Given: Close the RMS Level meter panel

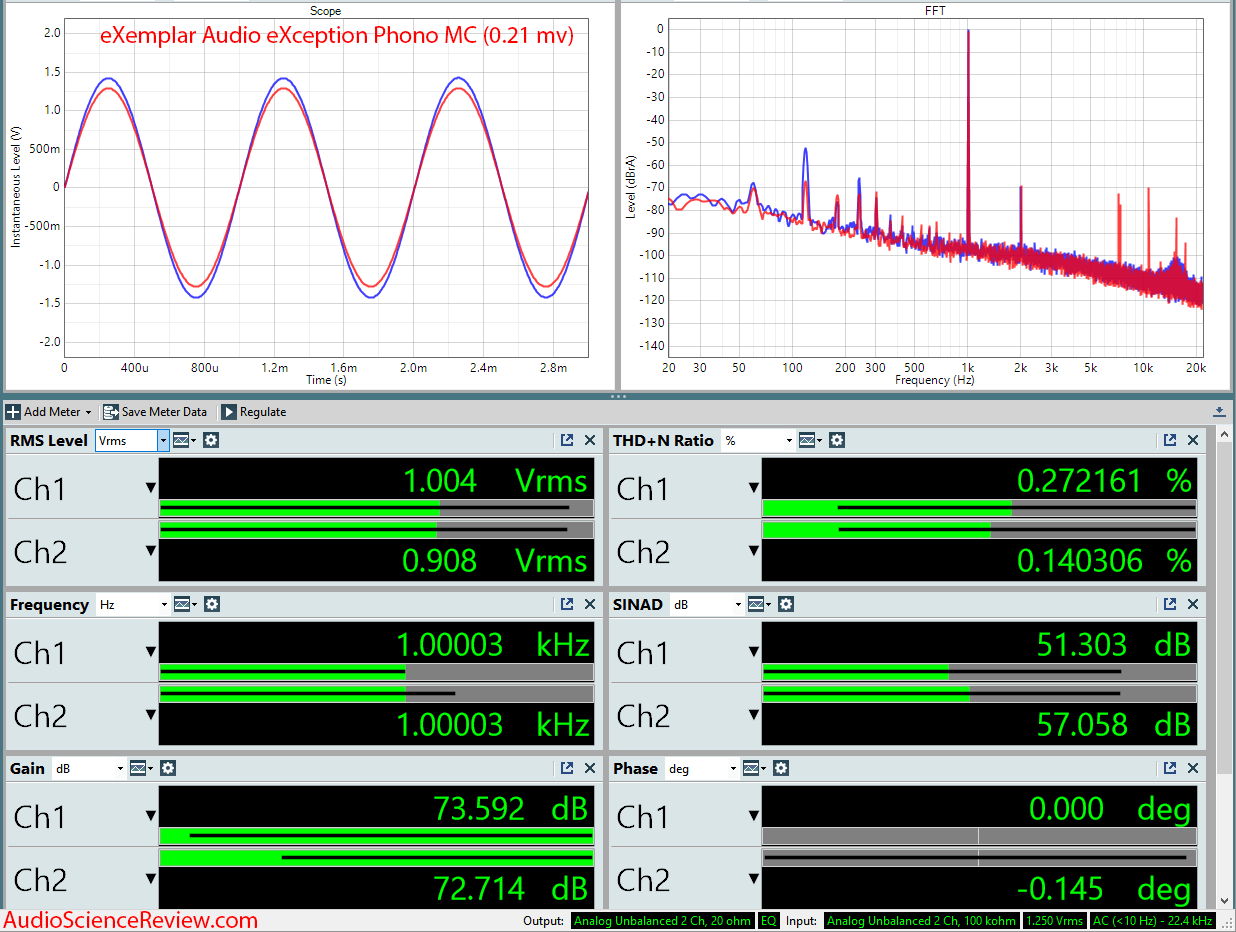Looking at the screenshot, I should pos(590,440).
